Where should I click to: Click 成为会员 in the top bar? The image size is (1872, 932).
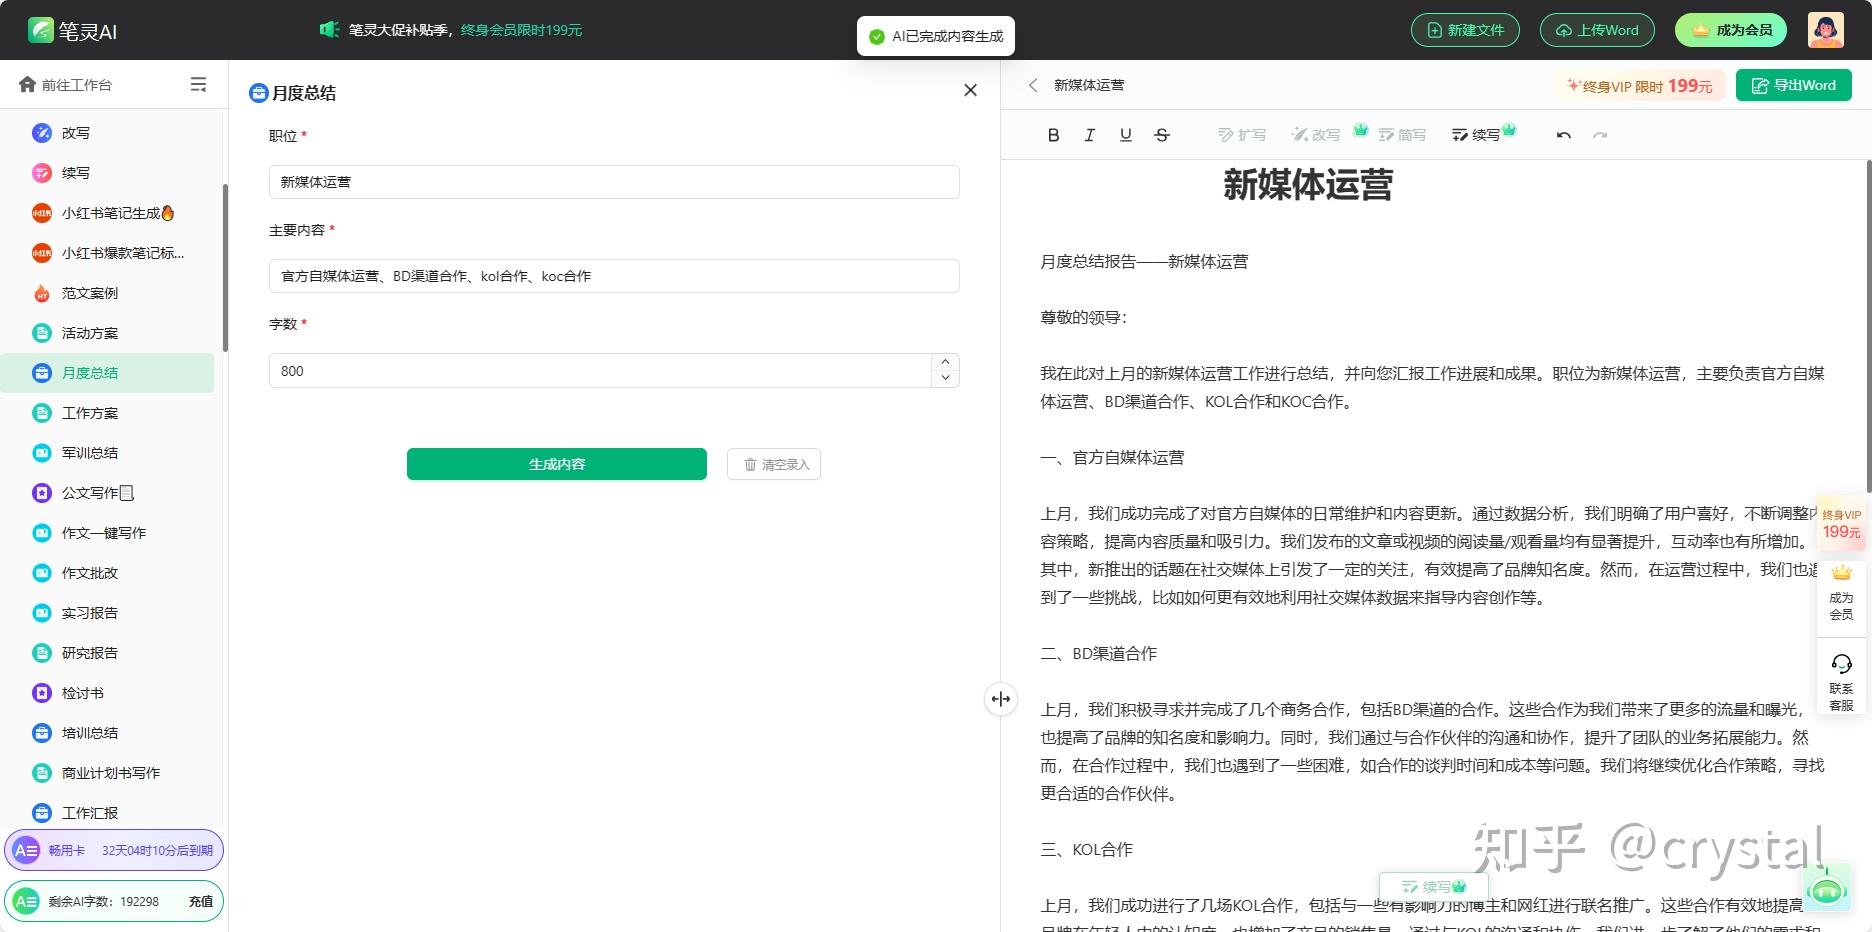coord(1731,30)
